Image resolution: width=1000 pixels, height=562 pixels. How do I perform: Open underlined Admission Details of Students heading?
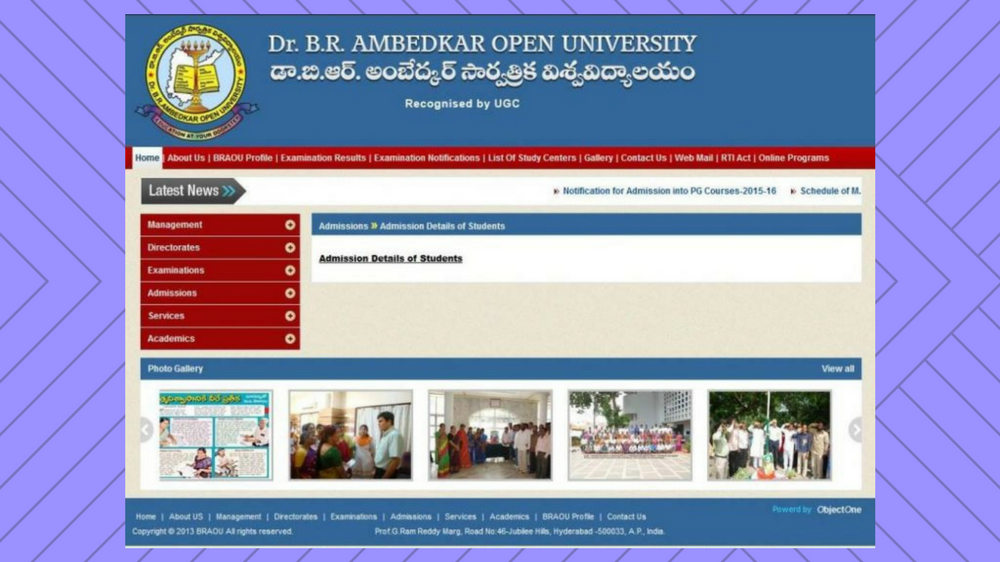click(x=390, y=258)
